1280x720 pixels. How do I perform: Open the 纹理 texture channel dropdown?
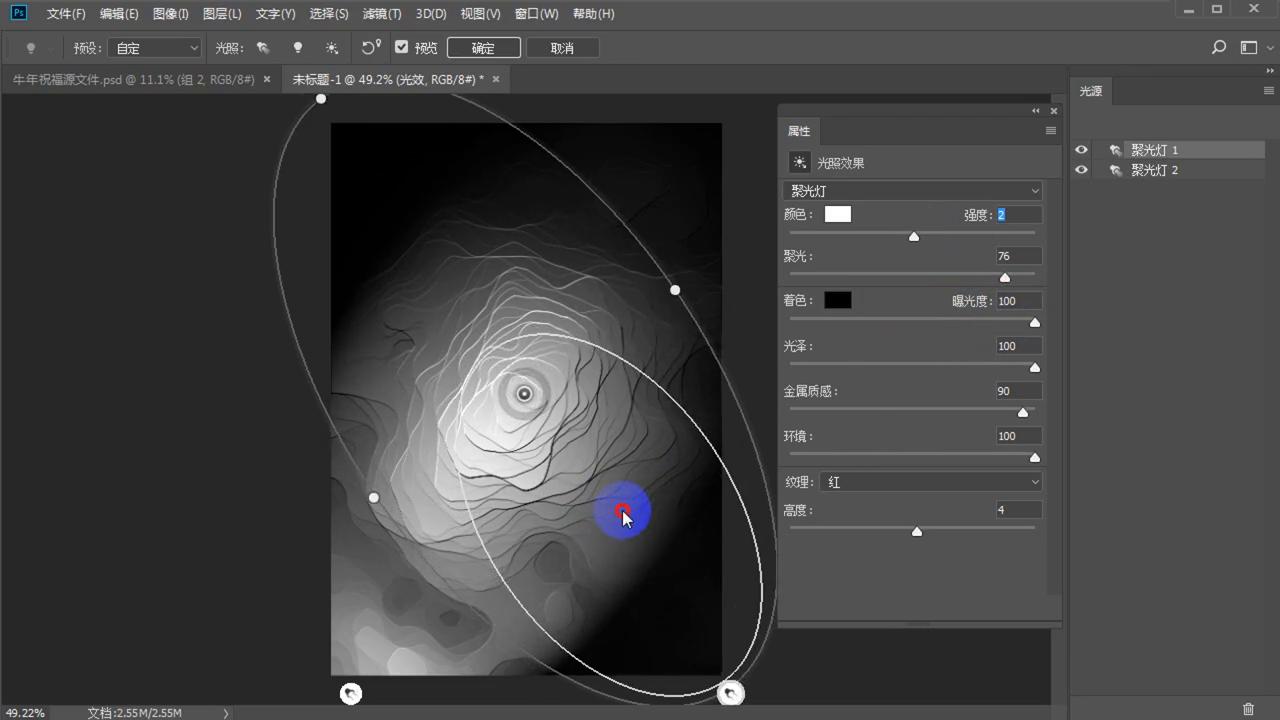[x=931, y=482]
